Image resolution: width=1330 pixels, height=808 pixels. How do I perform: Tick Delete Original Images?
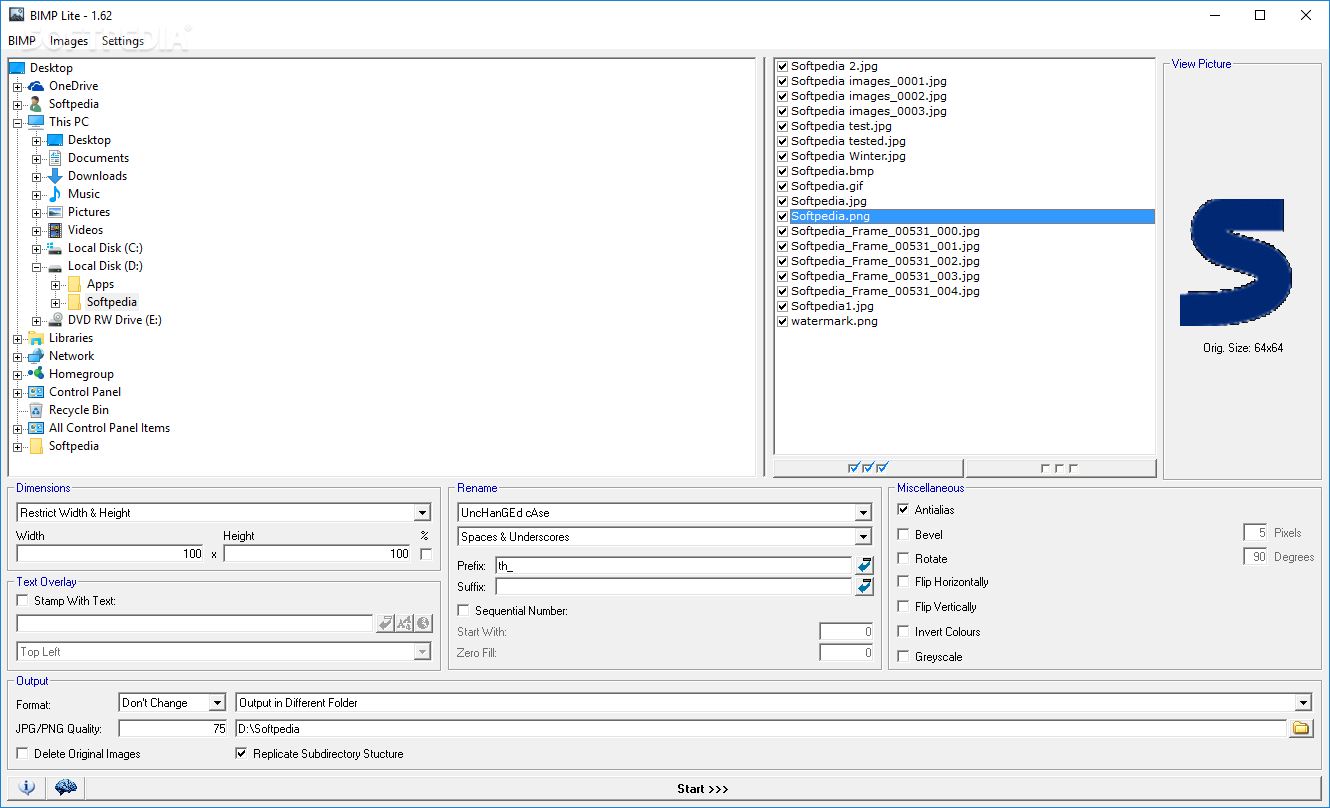pos(23,754)
